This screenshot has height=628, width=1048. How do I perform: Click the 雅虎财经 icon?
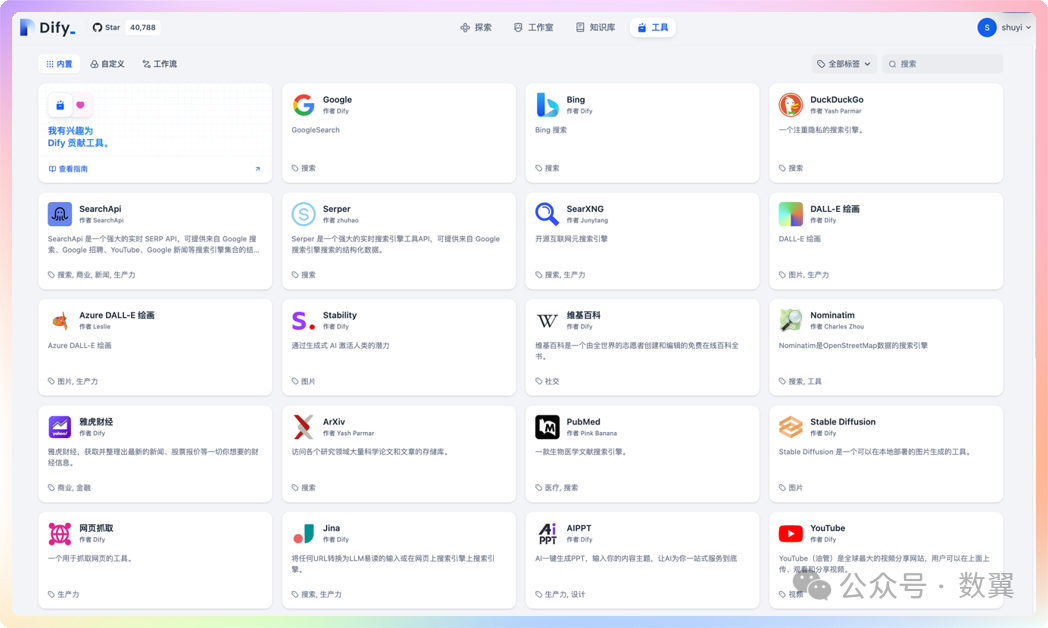coord(59,427)
